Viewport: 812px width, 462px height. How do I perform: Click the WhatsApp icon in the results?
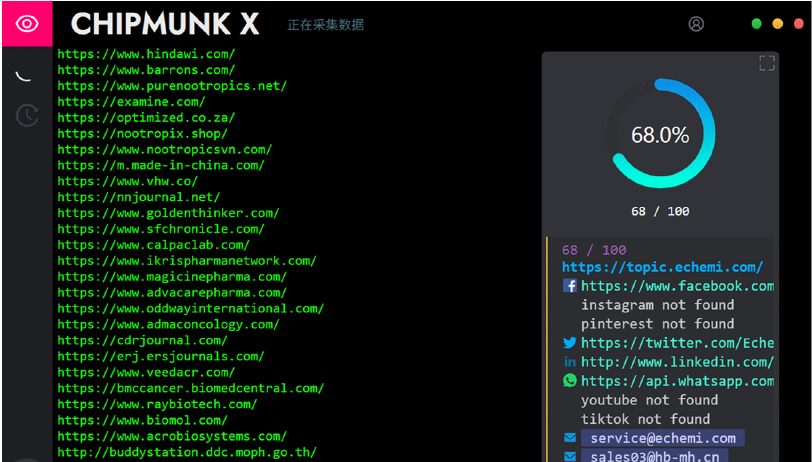570,381
